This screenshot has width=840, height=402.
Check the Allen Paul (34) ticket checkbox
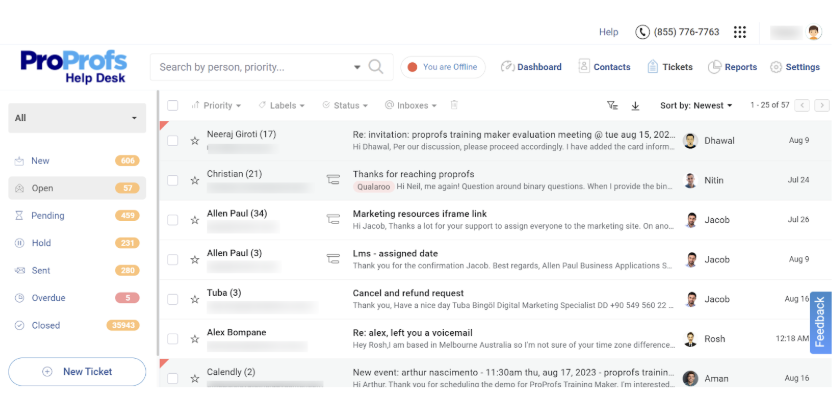click(x=172, y=220)
